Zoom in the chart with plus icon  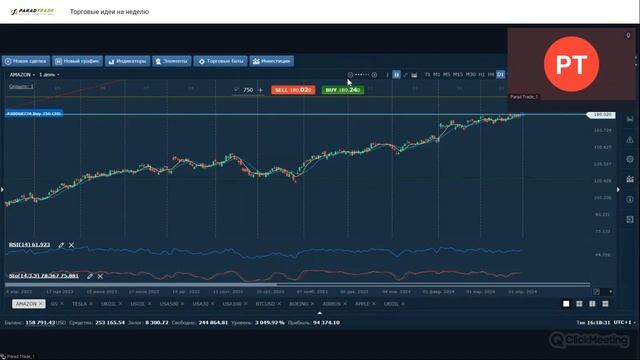pyautogui.click(x=374, y=75)
